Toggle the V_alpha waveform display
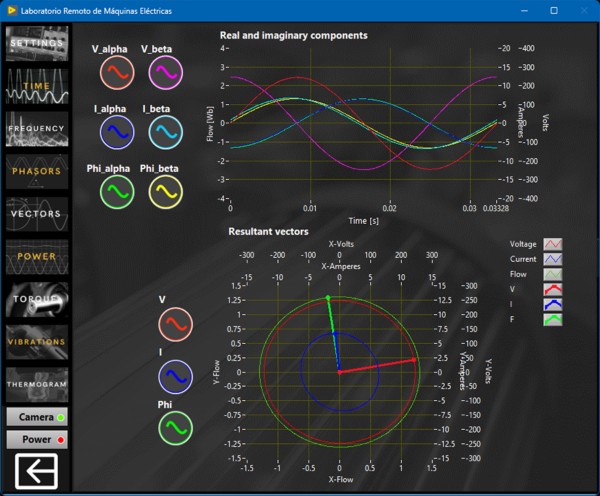The image size is (600, 496). (x=117, y=73)
